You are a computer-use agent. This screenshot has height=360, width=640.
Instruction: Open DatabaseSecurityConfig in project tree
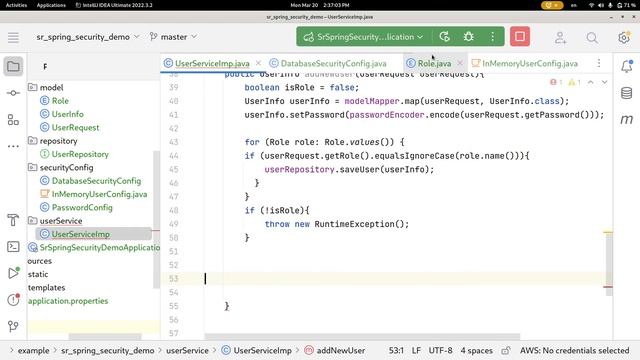[96, 181]
